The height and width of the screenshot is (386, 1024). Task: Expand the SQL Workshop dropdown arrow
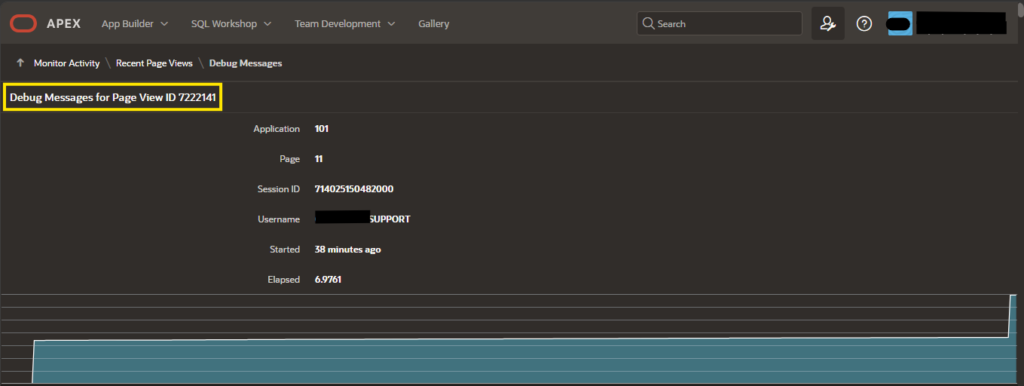click(268, 24)
